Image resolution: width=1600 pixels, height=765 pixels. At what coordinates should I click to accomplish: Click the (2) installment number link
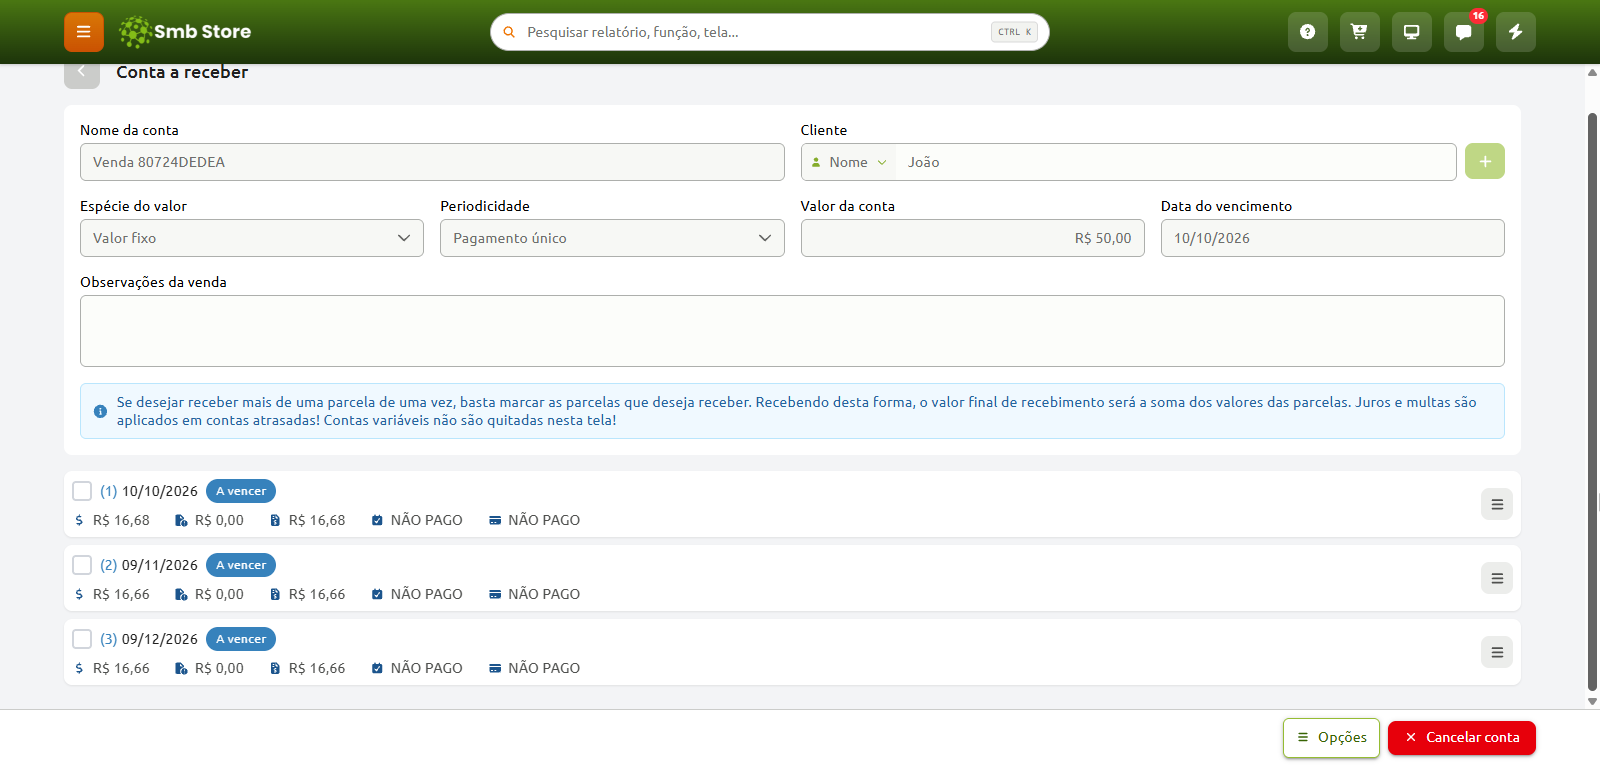[108, 565]
